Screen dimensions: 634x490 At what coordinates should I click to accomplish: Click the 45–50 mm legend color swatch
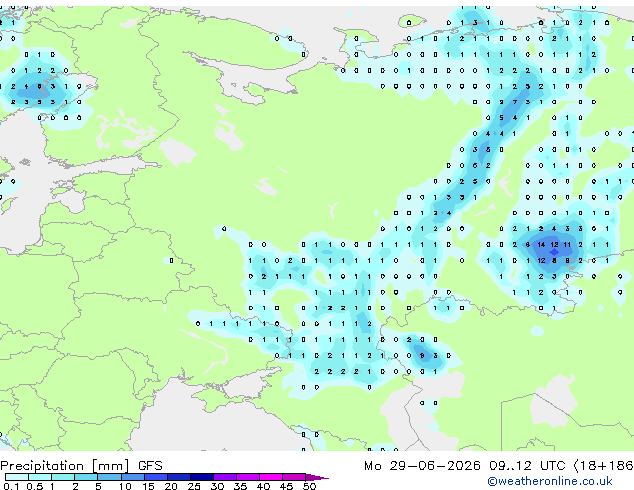coord(294,477)
